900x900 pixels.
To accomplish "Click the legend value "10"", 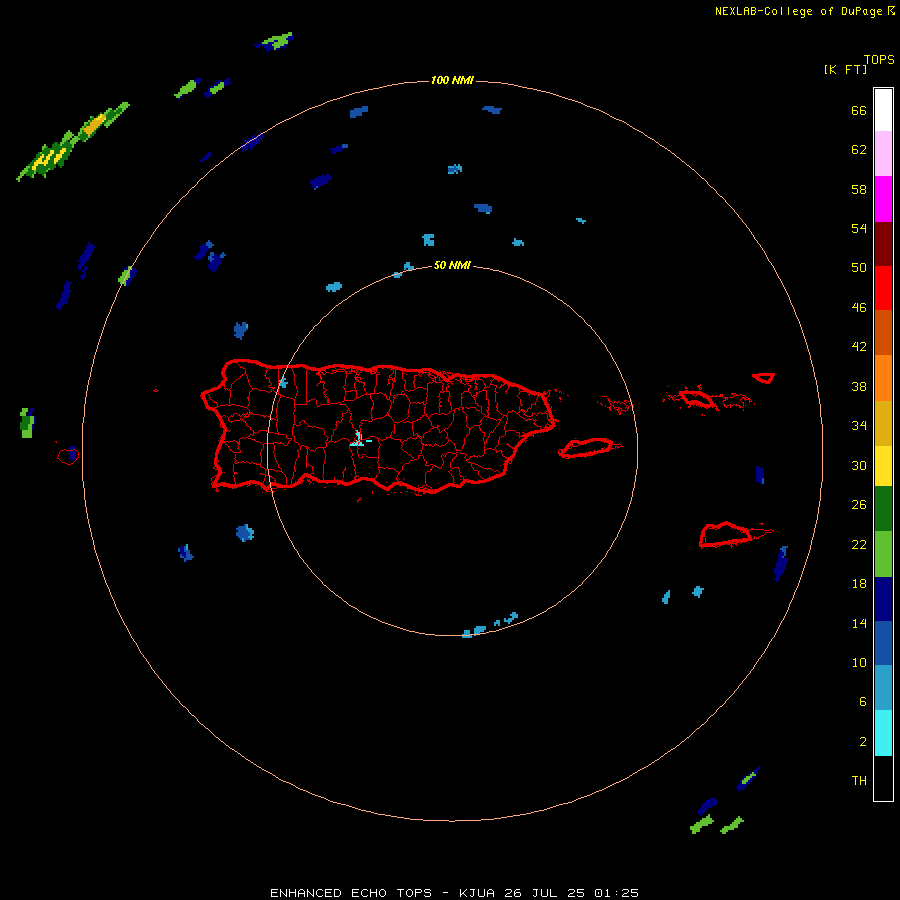I will tap(859, 663).
